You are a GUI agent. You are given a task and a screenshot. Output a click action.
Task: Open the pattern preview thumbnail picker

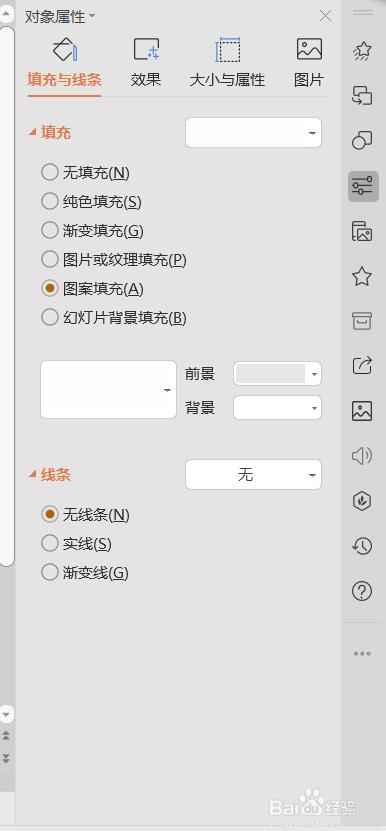click(108, 390)
